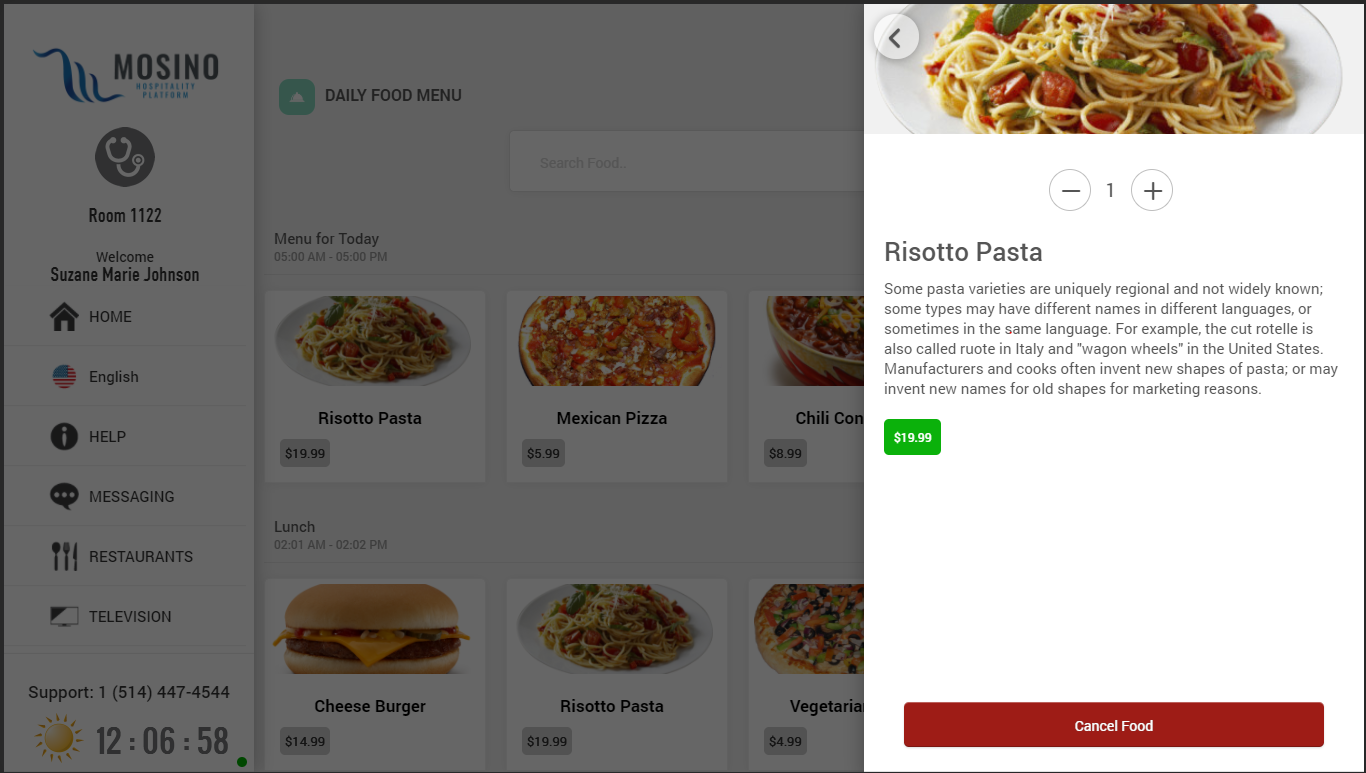Screen dimensions: 1366x773
Task: Select the Cheese Burger thumbnail image
Action: point(371,630)
